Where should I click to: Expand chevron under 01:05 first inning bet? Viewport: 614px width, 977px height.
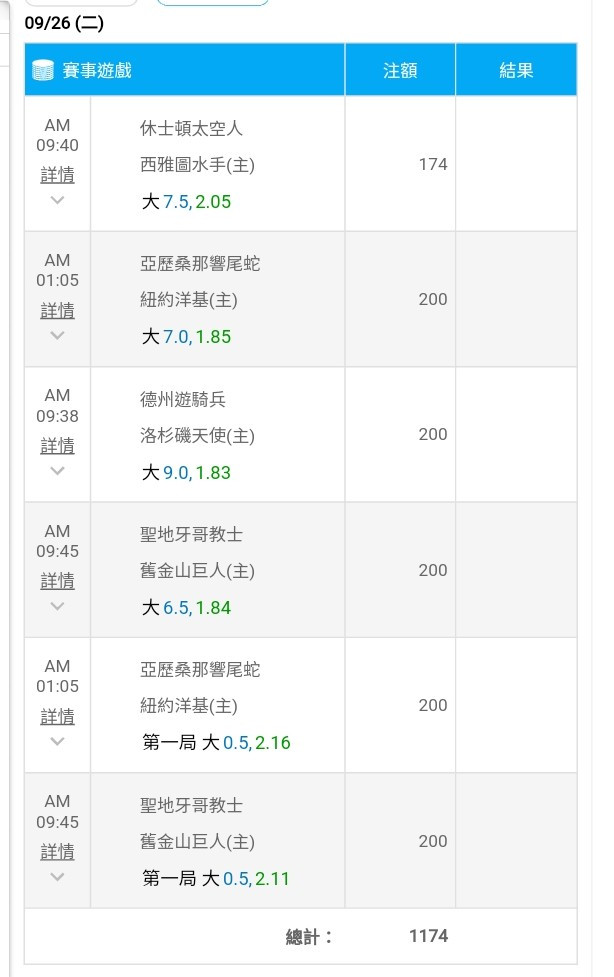(57, 741)
